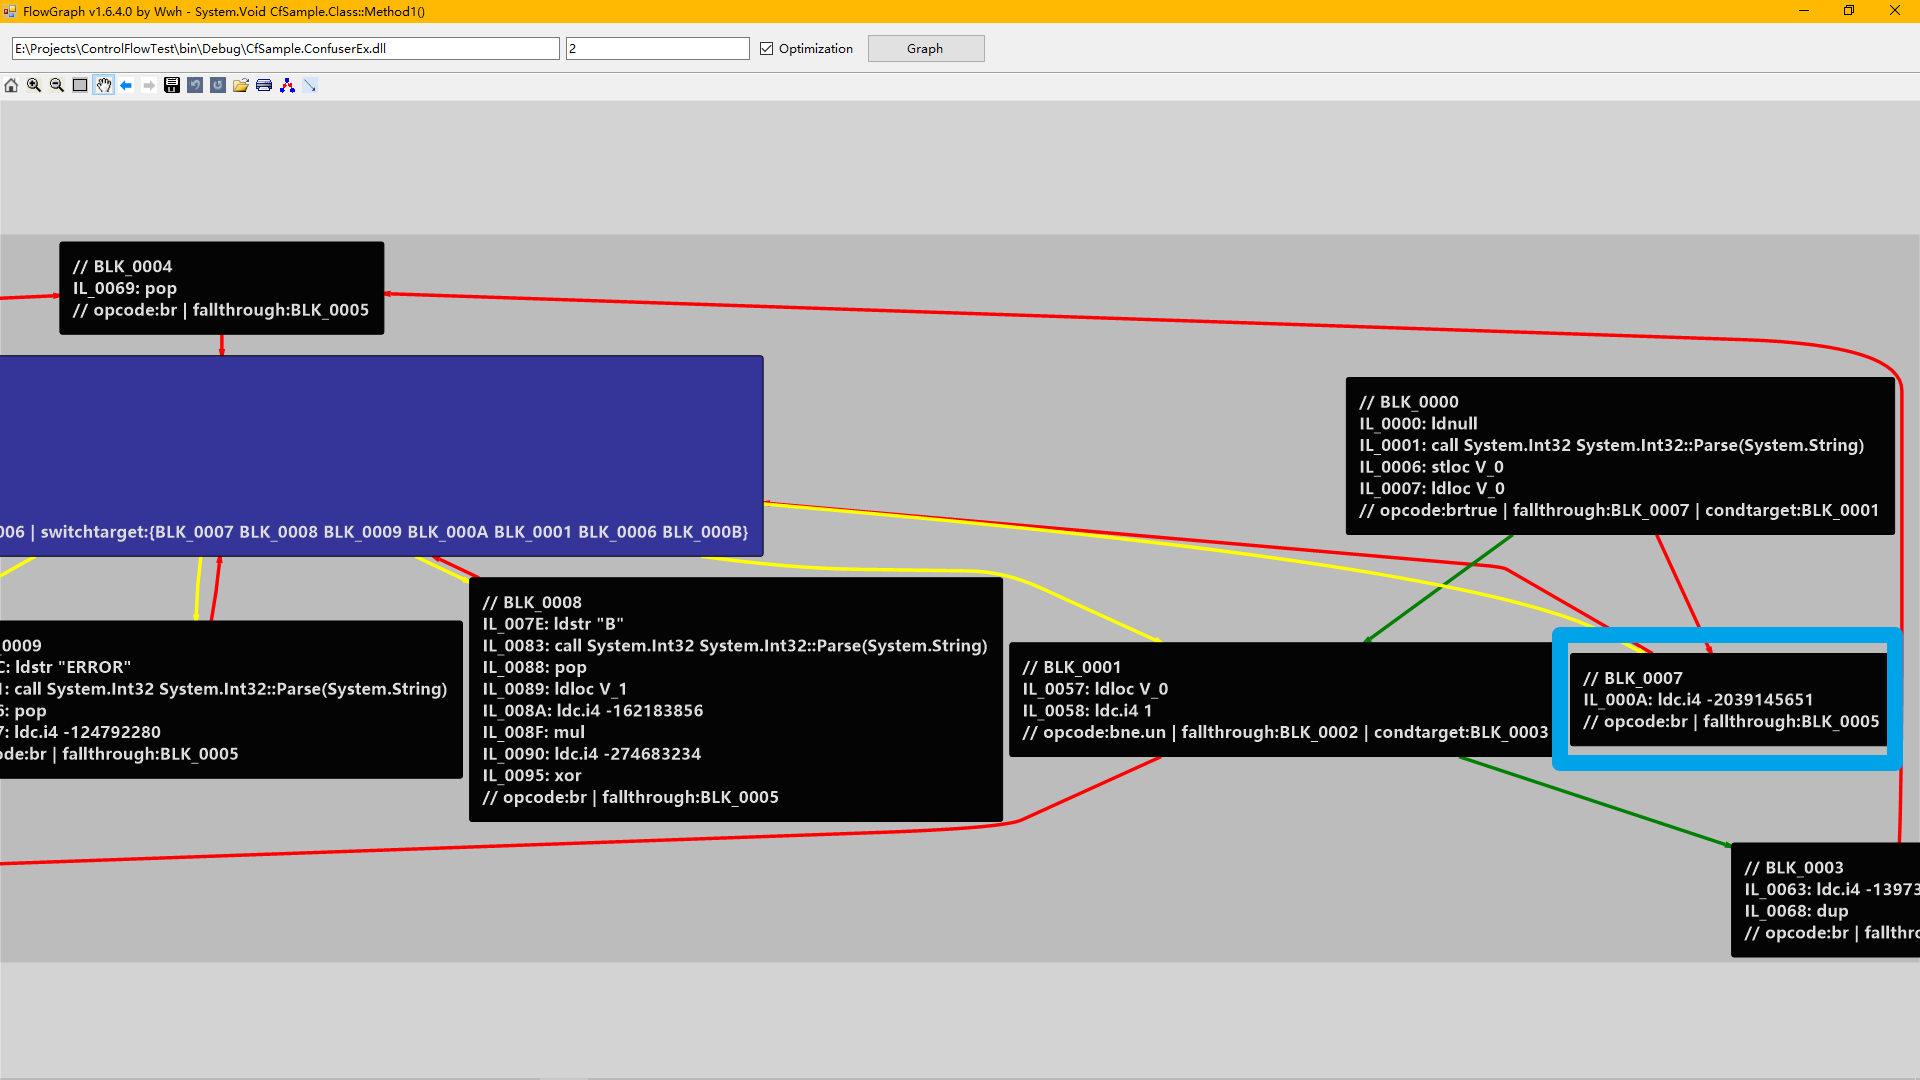This screenshot has width=1920, height=1080.
Task: Click the graph layout settings icon
Action: point(287,86)
